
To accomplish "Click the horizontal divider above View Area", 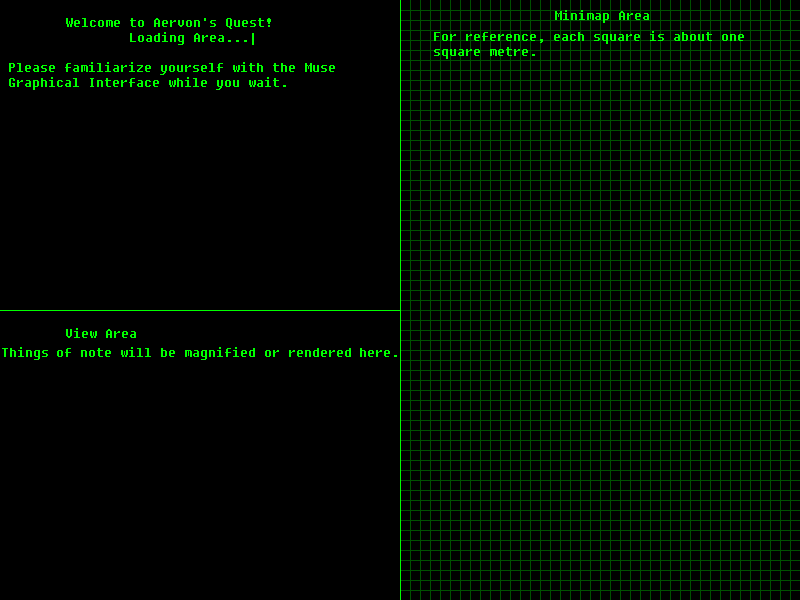I will tap(200, 310).
